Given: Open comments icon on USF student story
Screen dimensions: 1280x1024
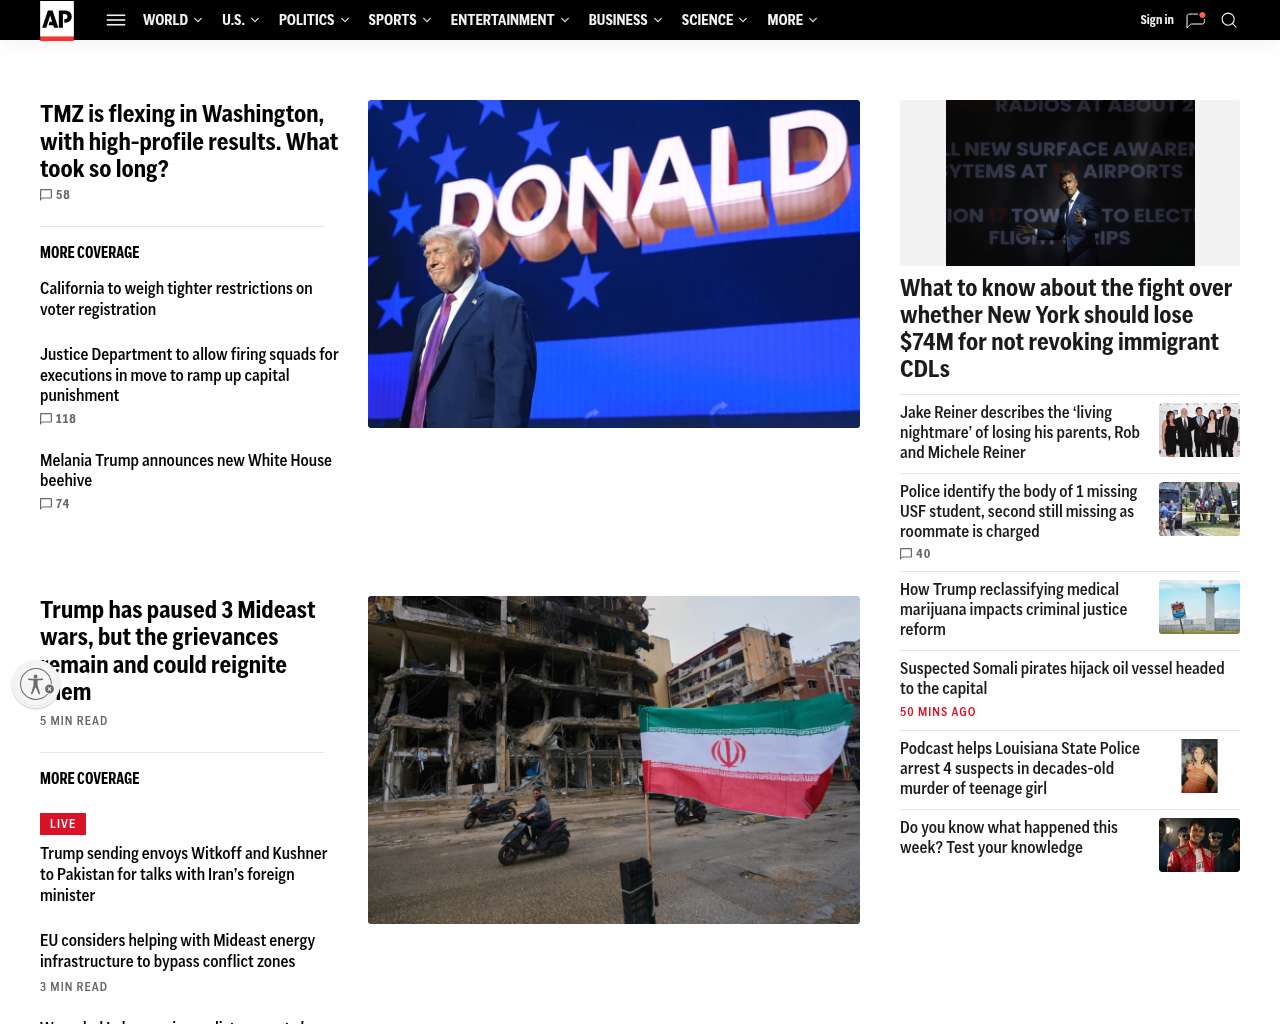Looking at the screenshot, I should 906,554.
